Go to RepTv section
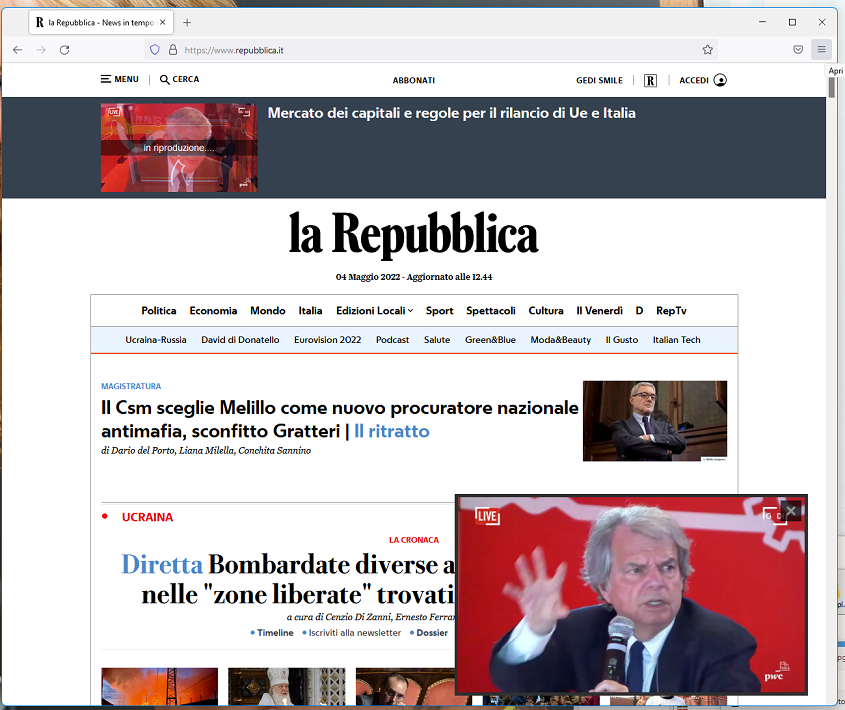 671,311
